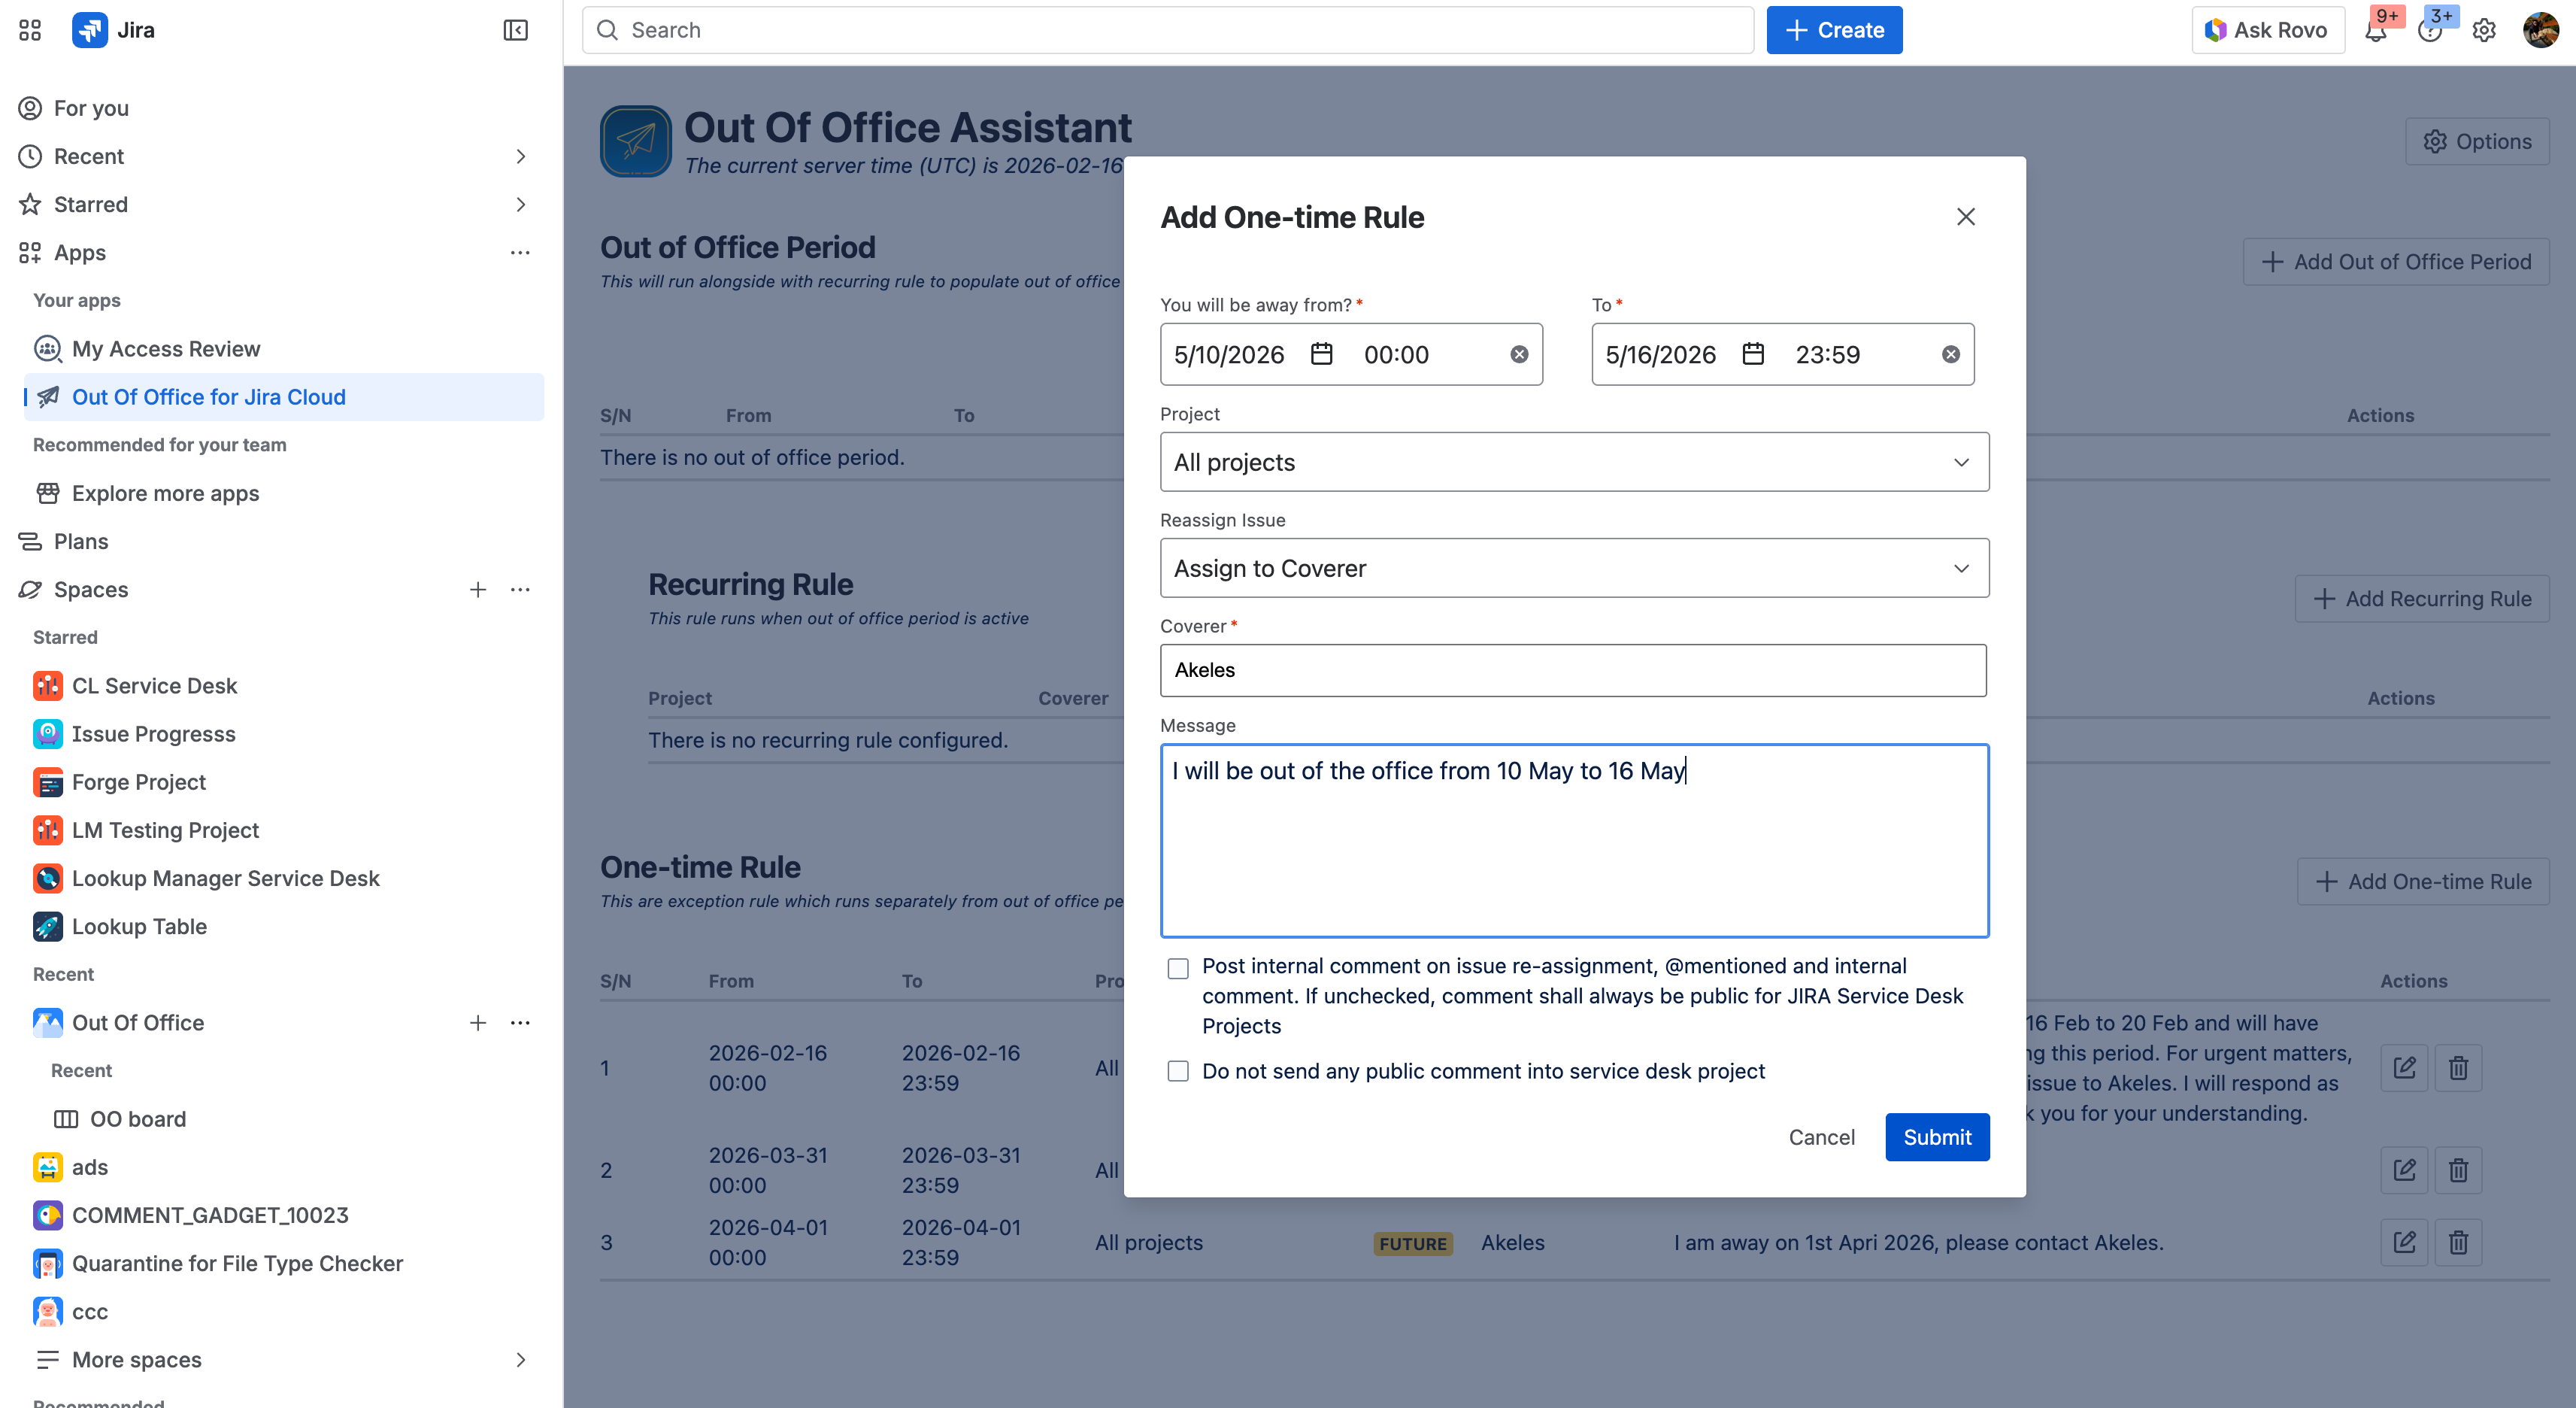Viewport: 2576px width, 1408px height.
Task: Open the To date calendar picker
Action: (1752, 354)
